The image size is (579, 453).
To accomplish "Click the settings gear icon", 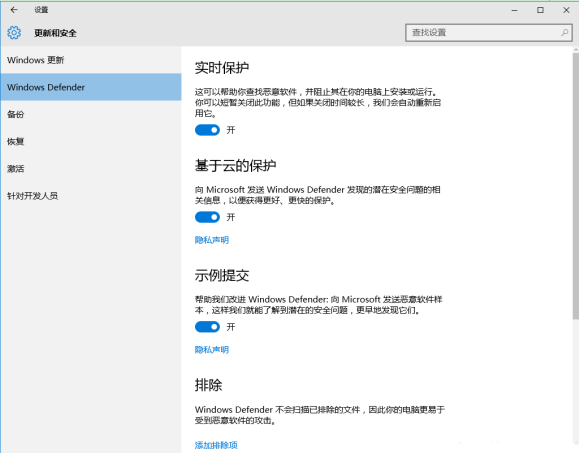I will coord(14,33).
